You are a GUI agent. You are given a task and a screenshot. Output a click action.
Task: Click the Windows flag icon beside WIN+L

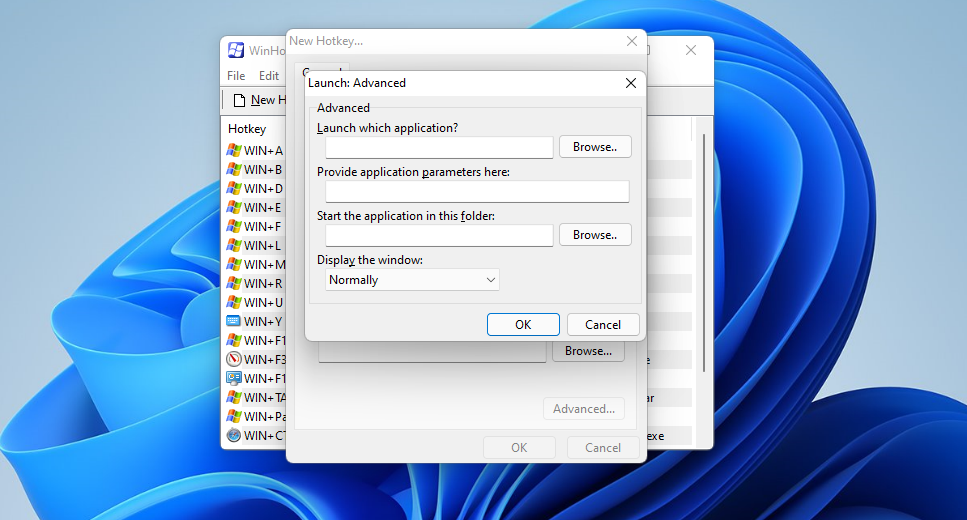234,246
